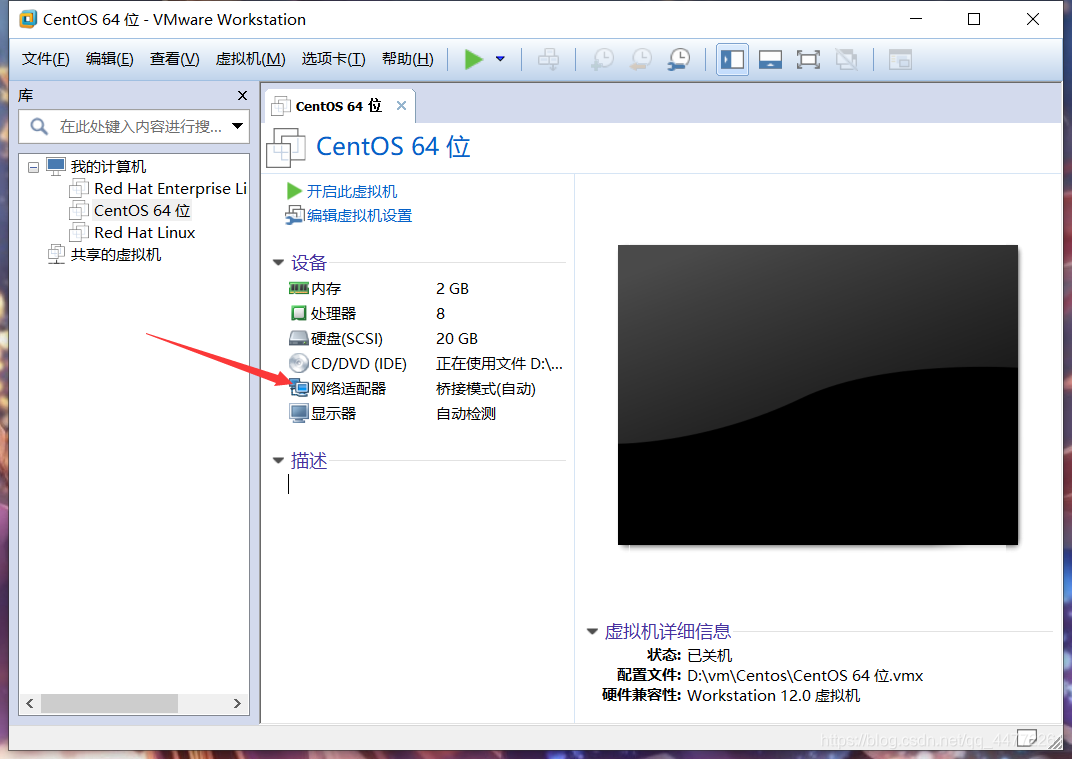Open the library search dropdown arrow
1072x759 pixels.
pos(237,126)
